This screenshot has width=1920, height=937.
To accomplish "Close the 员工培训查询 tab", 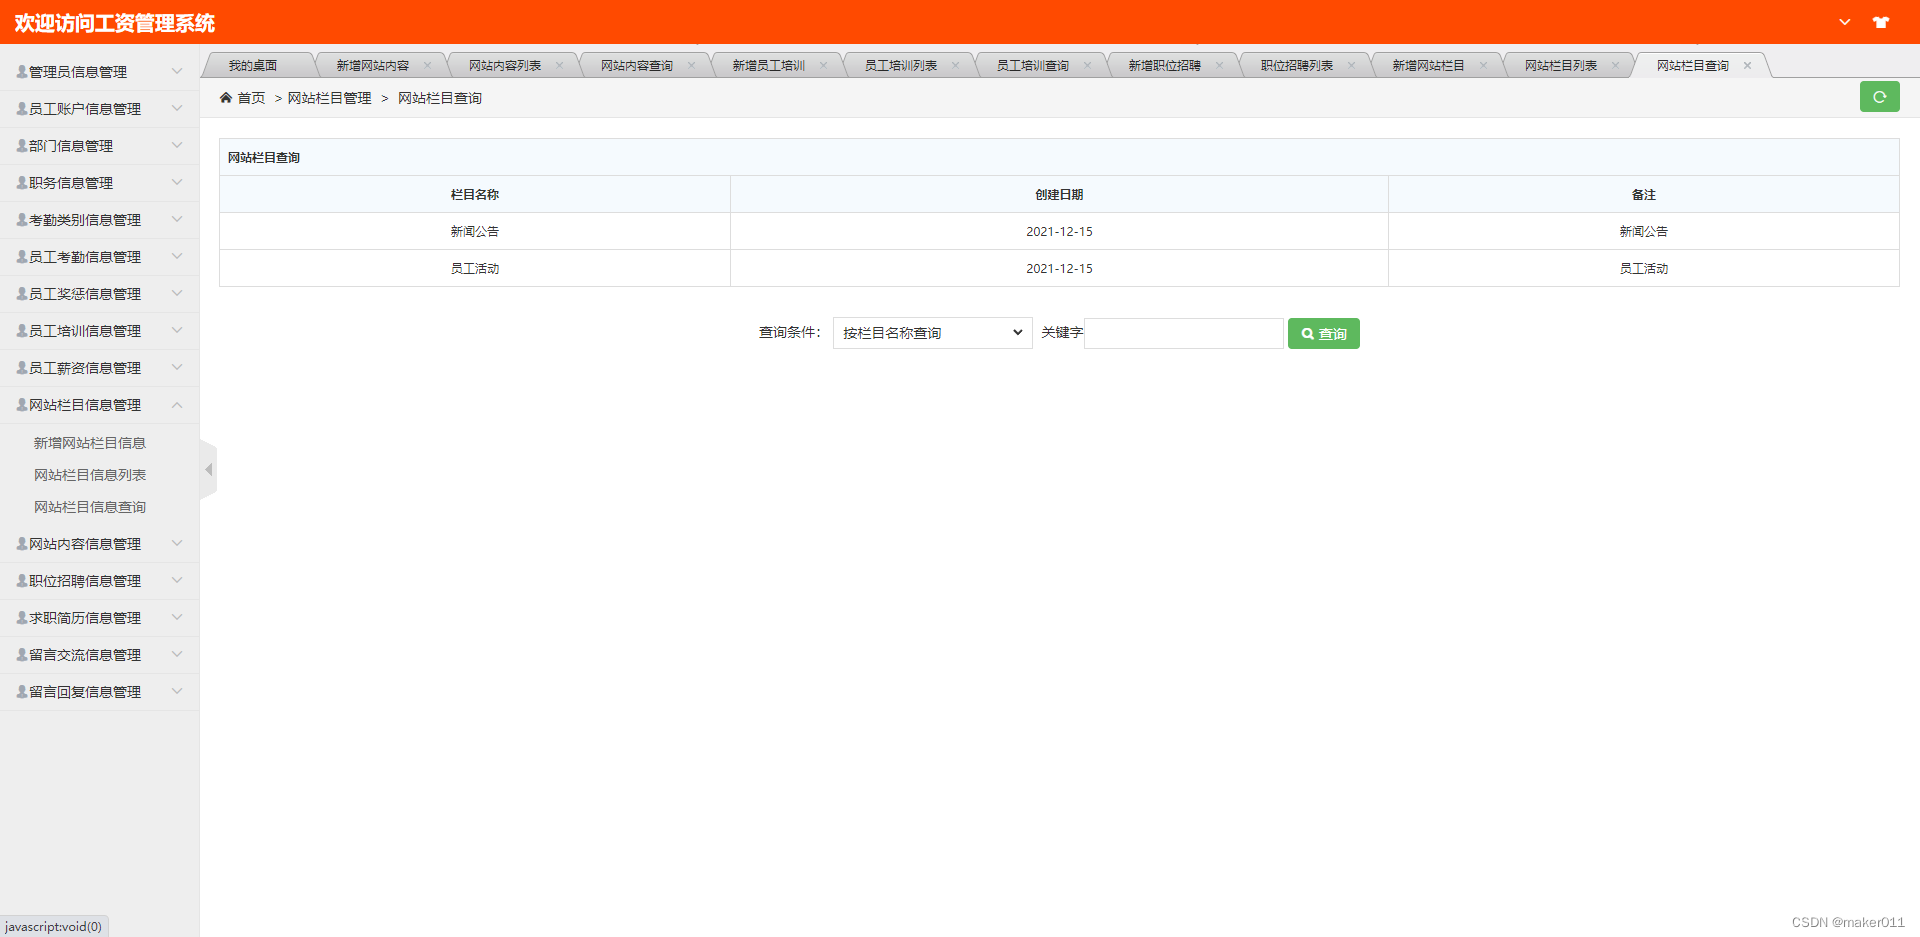I will click(x=1087, y=66).
